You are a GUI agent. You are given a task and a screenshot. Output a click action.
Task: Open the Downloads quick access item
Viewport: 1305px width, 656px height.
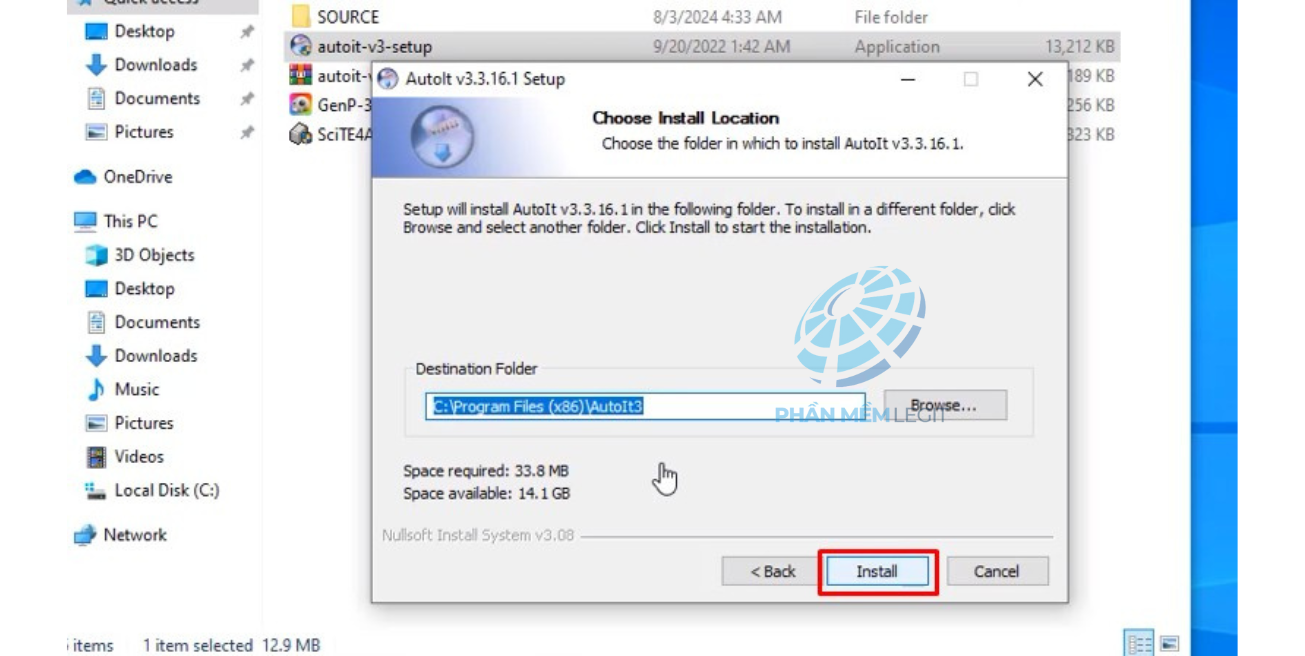click(156, 65)
